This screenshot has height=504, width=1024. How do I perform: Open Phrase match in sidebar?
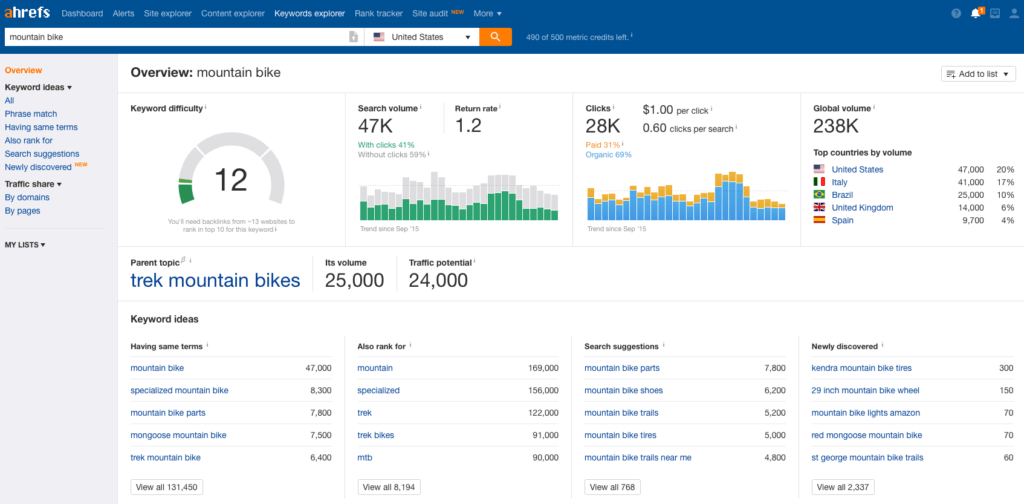(x=31, y=114)
